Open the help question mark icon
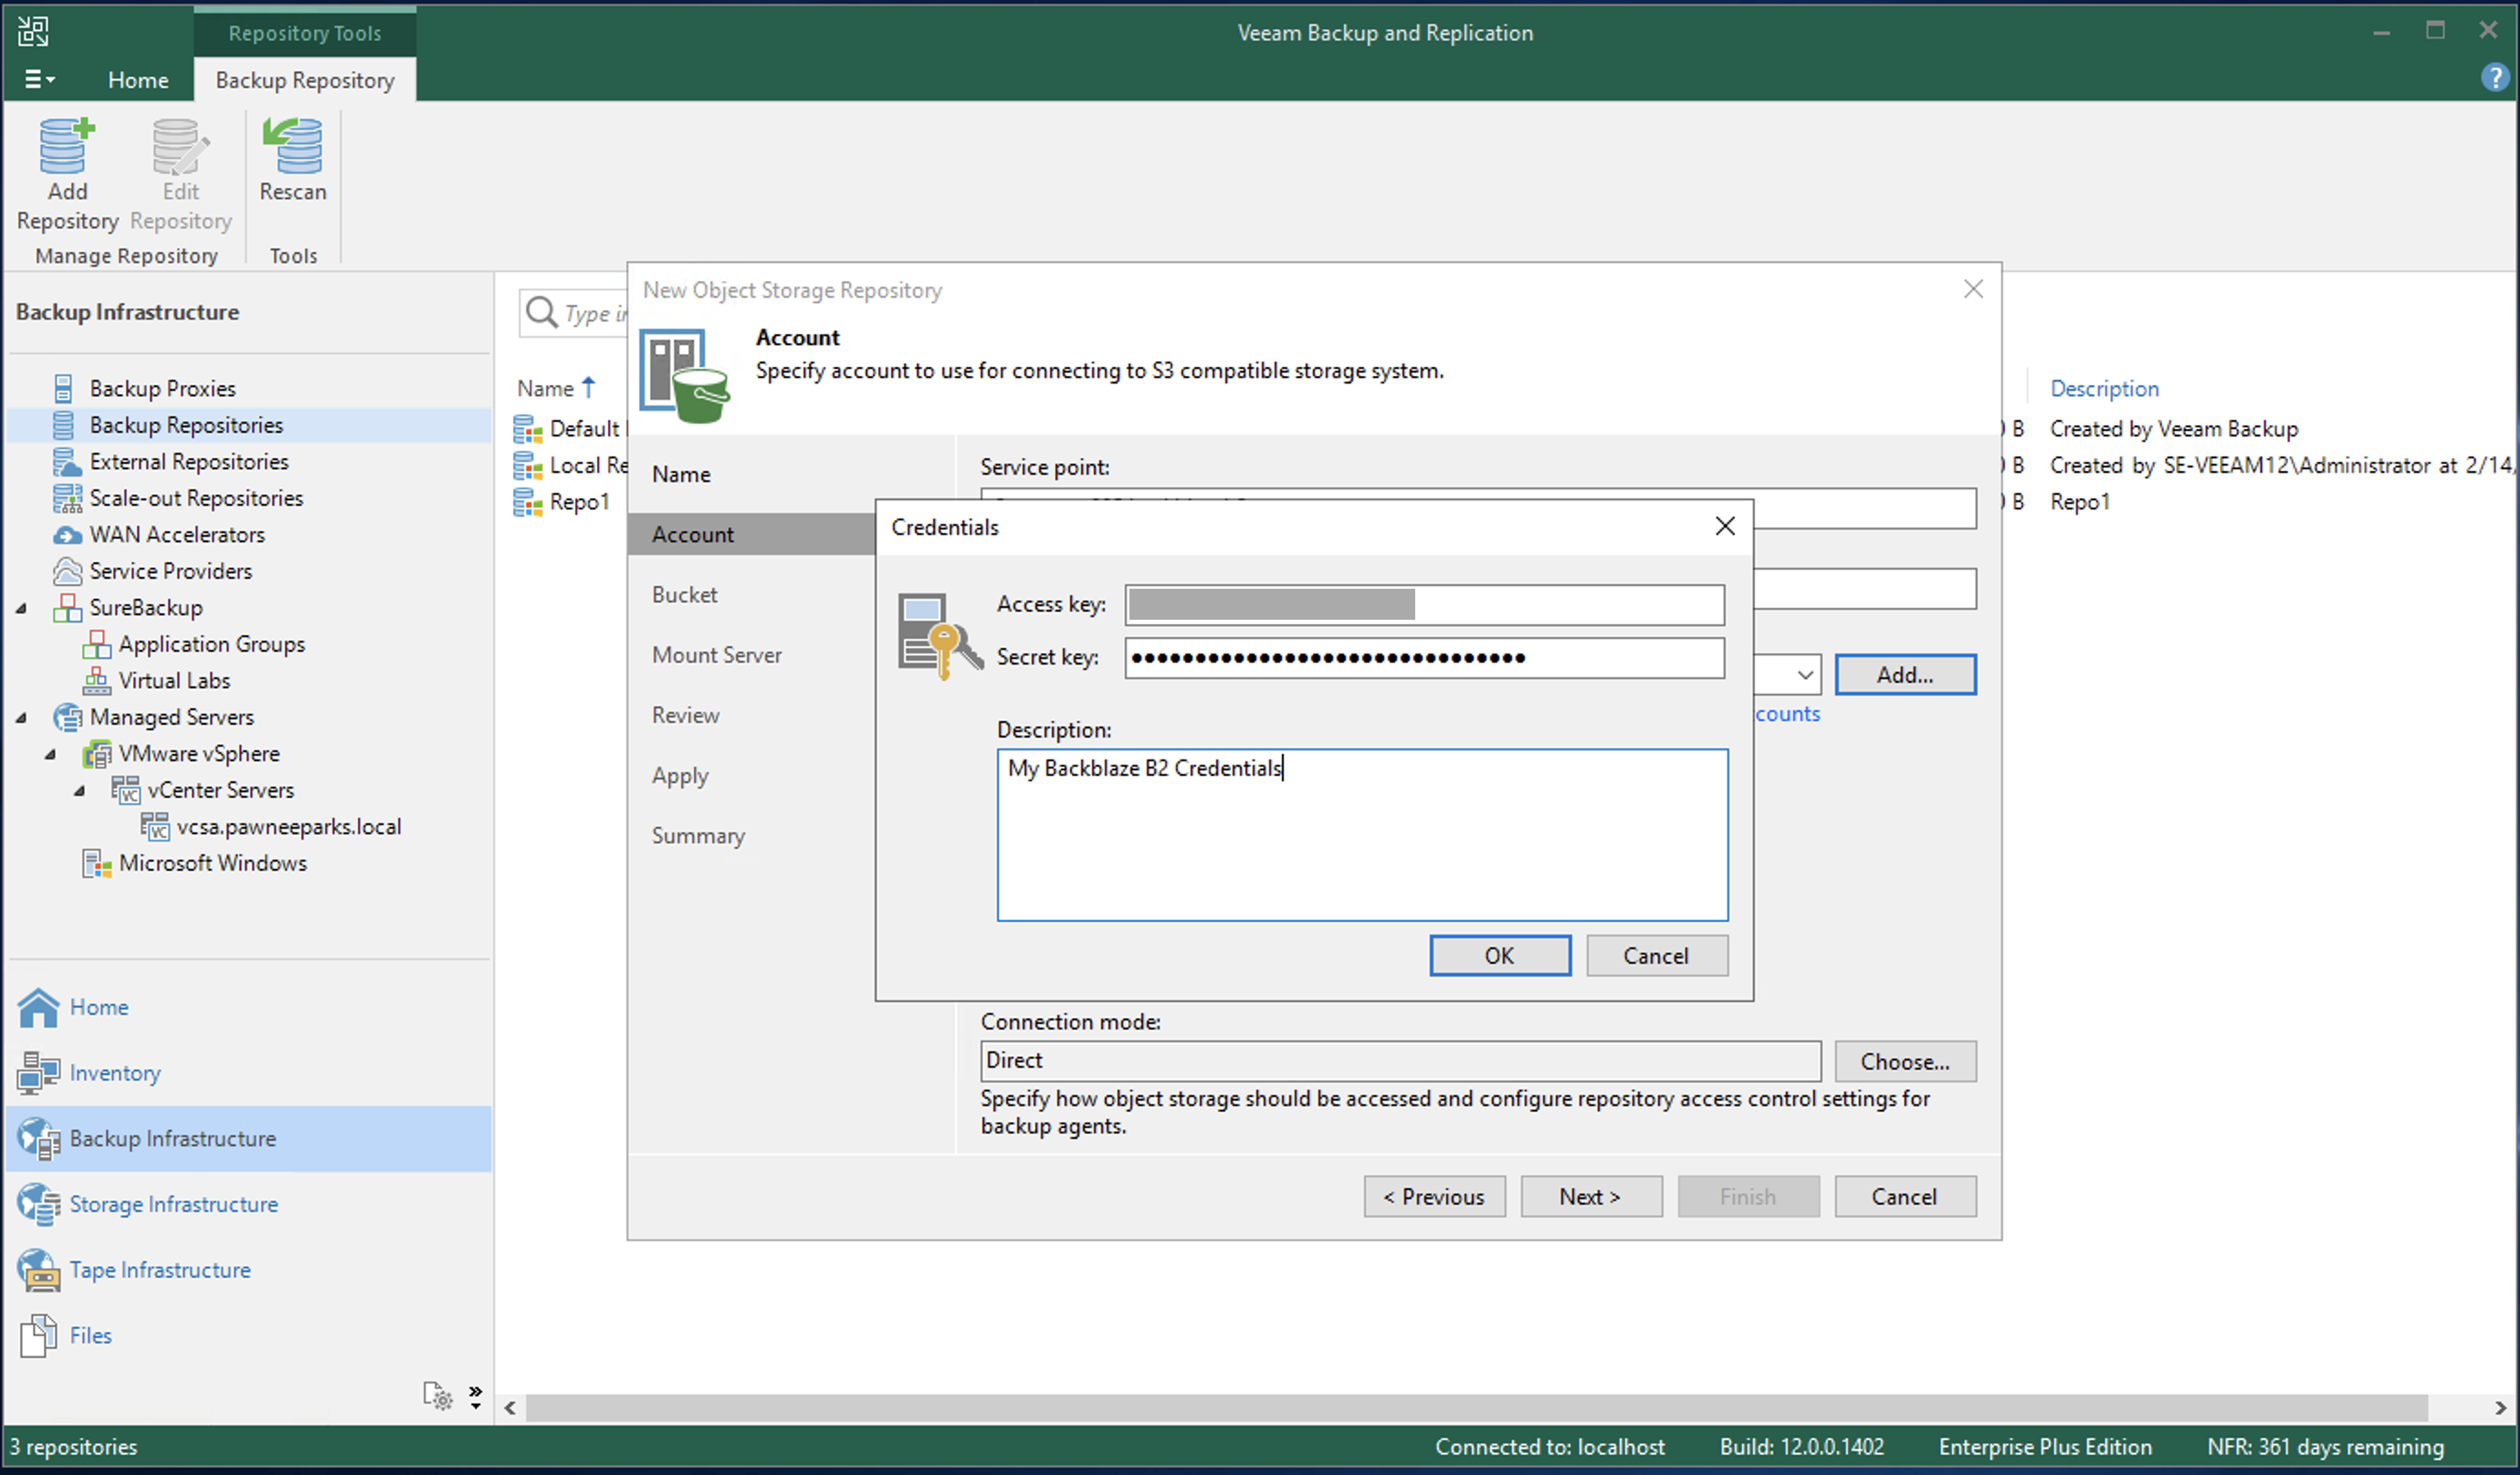This screenshot has height=1475, width=2520. (x=2495, y=77)
